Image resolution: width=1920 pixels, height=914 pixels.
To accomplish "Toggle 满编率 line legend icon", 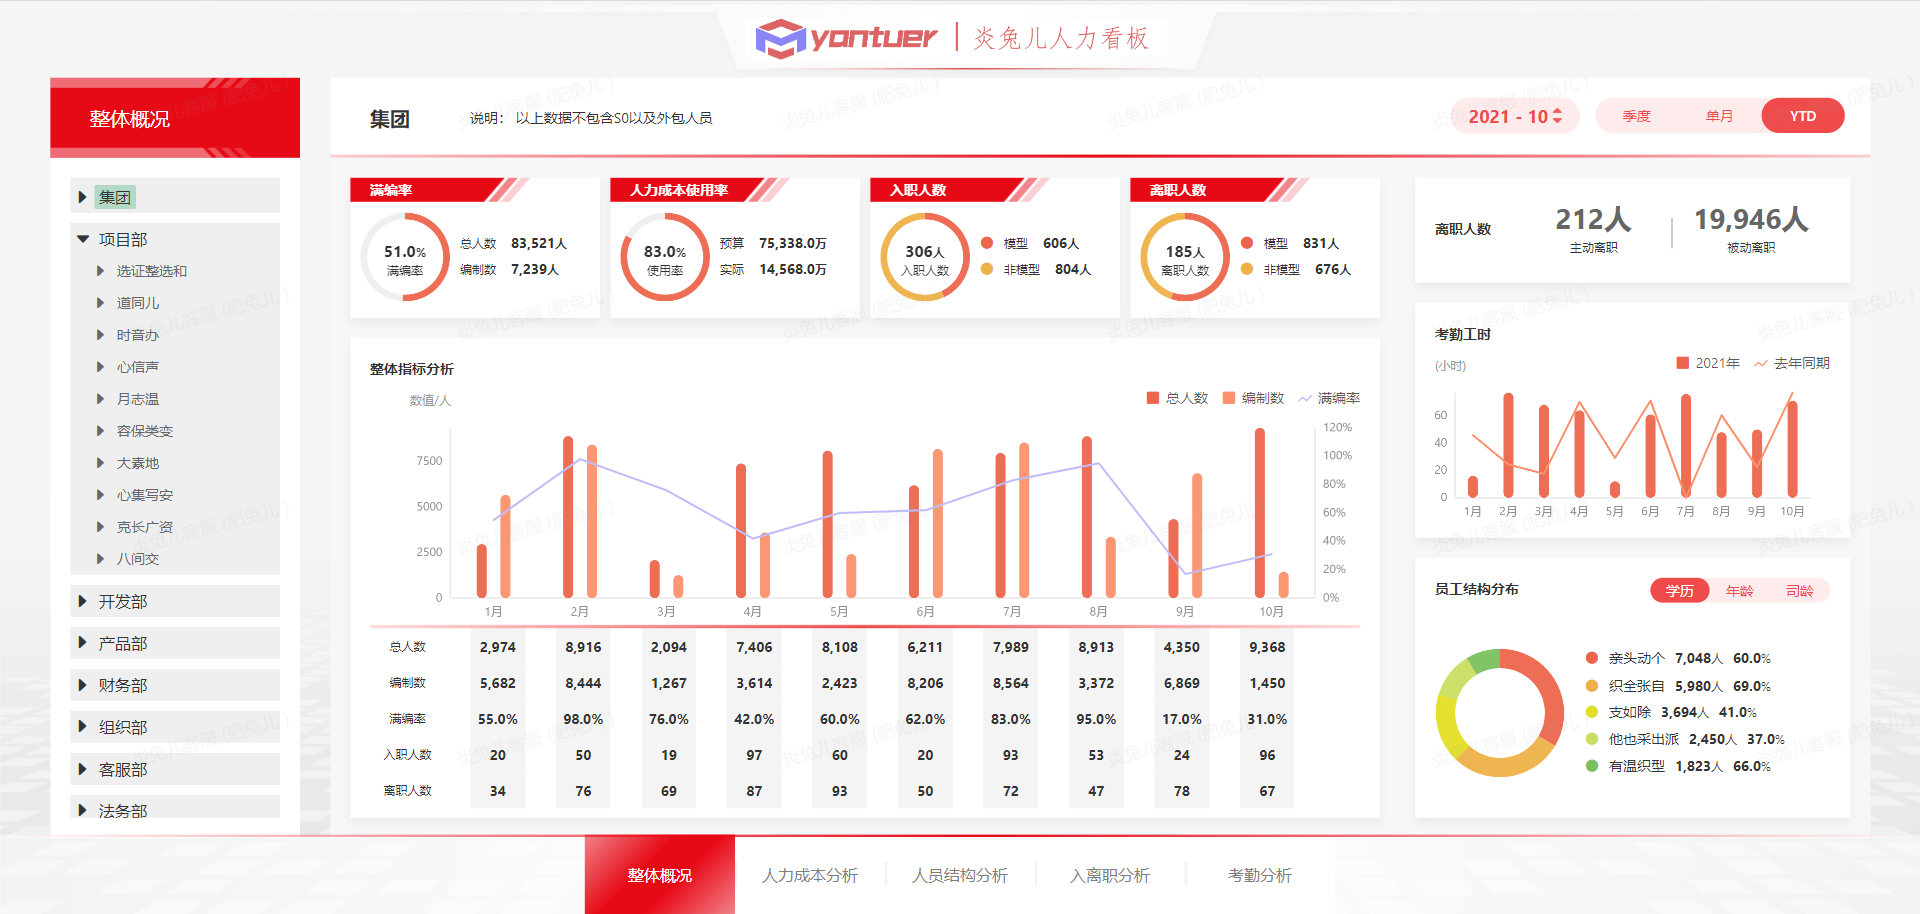I will [x=1305, y=398].
